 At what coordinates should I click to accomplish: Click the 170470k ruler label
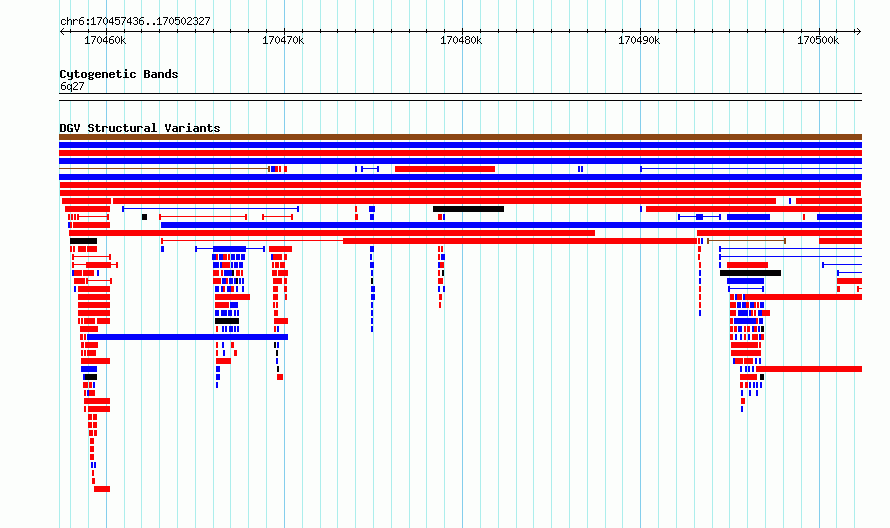283,40
